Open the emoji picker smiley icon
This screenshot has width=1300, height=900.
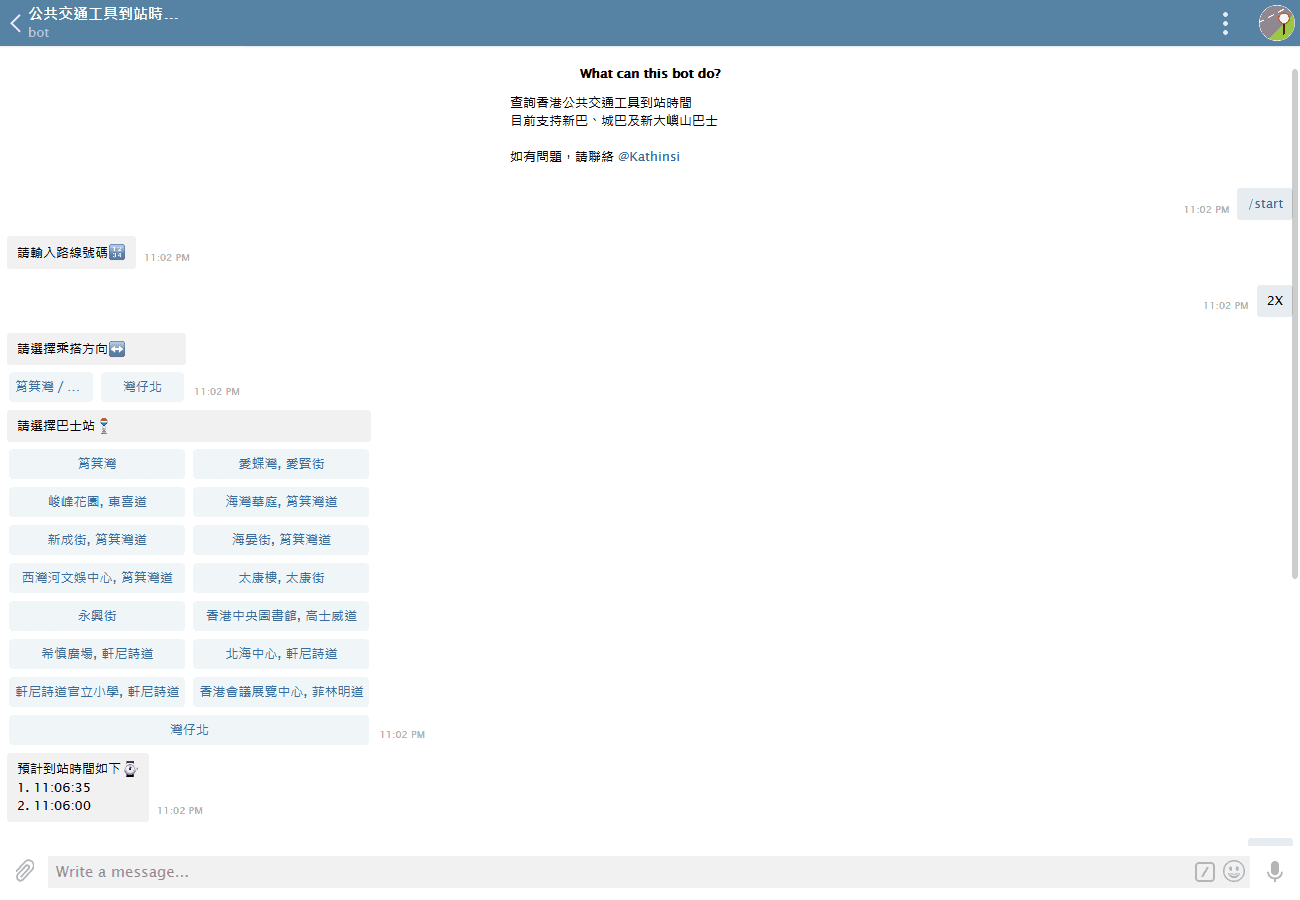click(1234, 871)
